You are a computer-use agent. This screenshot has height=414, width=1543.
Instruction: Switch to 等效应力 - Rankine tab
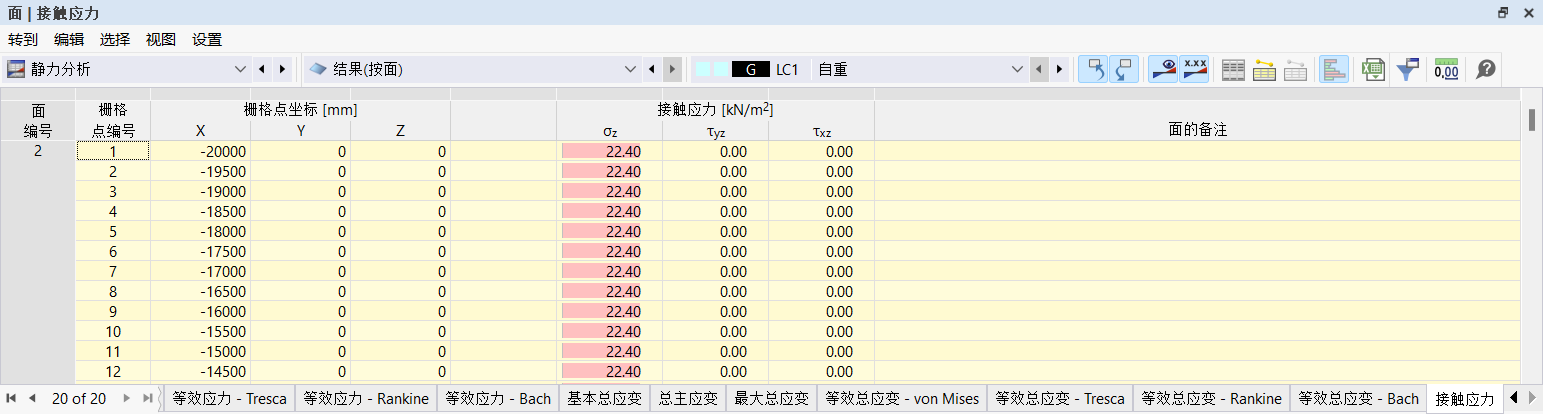(x=365, y=398)
